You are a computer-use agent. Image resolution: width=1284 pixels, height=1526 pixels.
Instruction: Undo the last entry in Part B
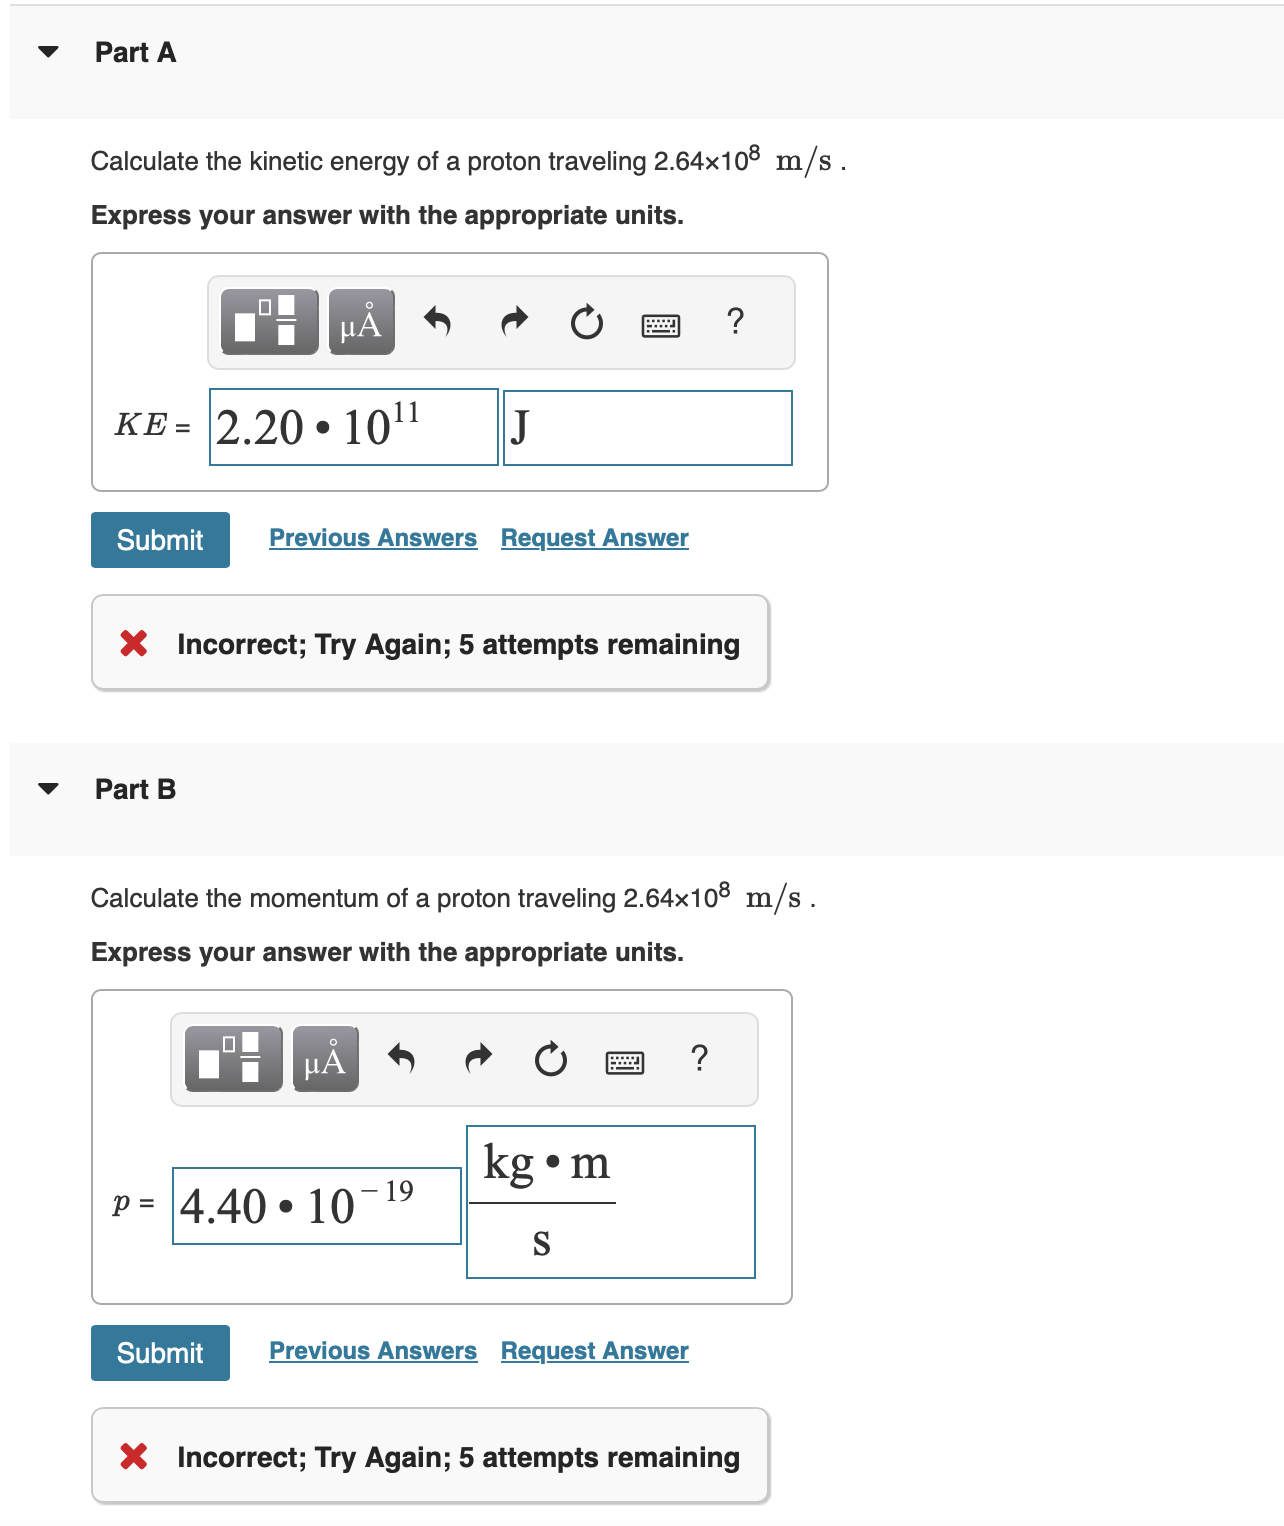403,1059
